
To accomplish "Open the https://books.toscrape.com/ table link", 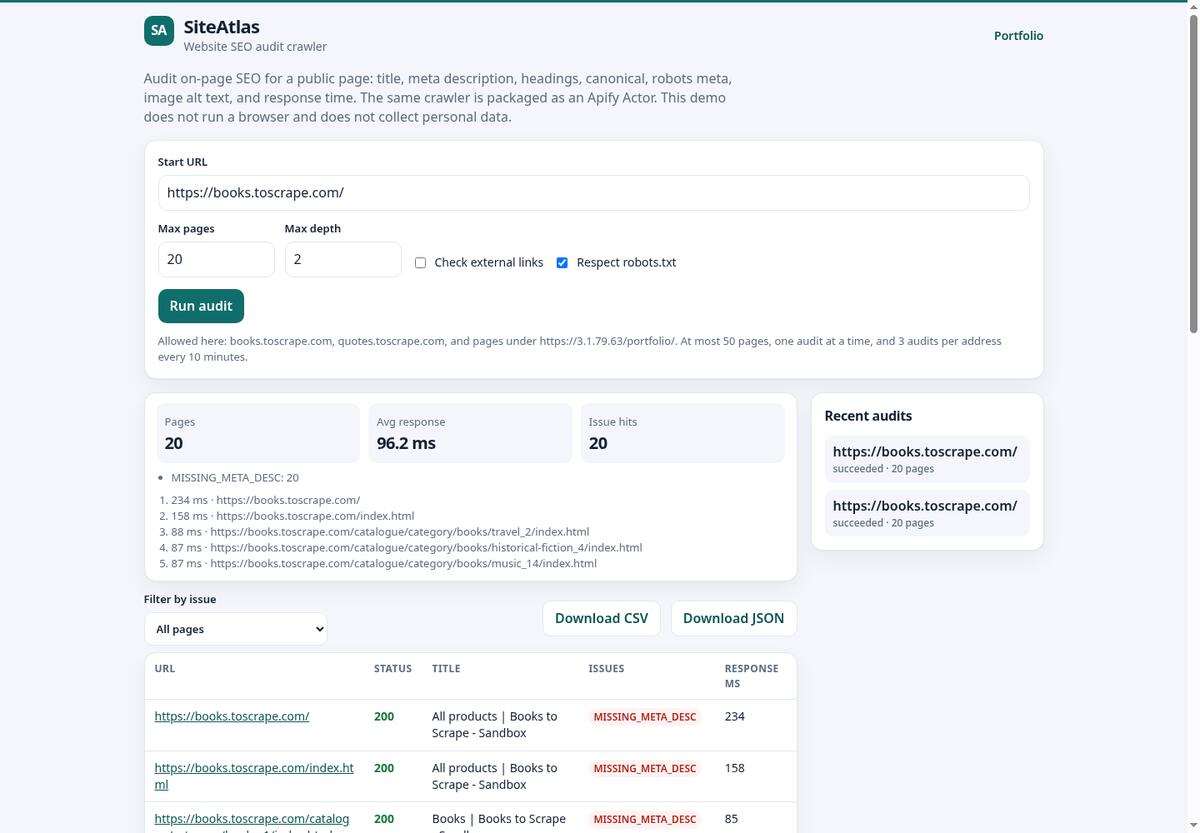I will pos(232,716).
